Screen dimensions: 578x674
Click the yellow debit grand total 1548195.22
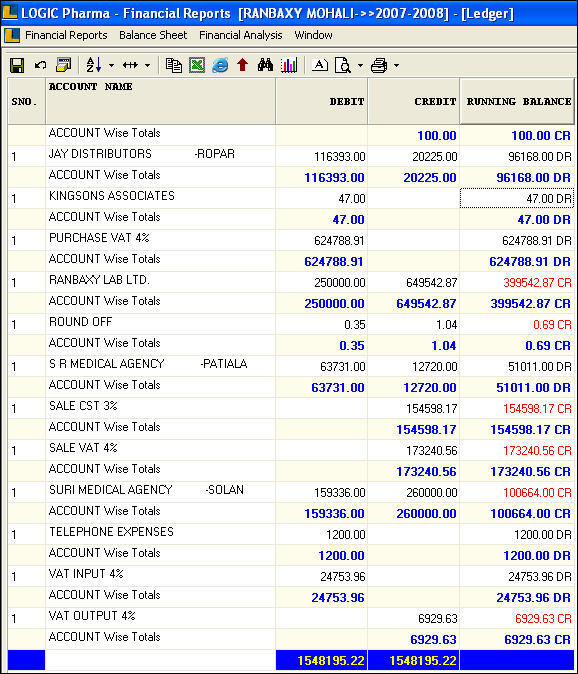(x=330, y=661)
